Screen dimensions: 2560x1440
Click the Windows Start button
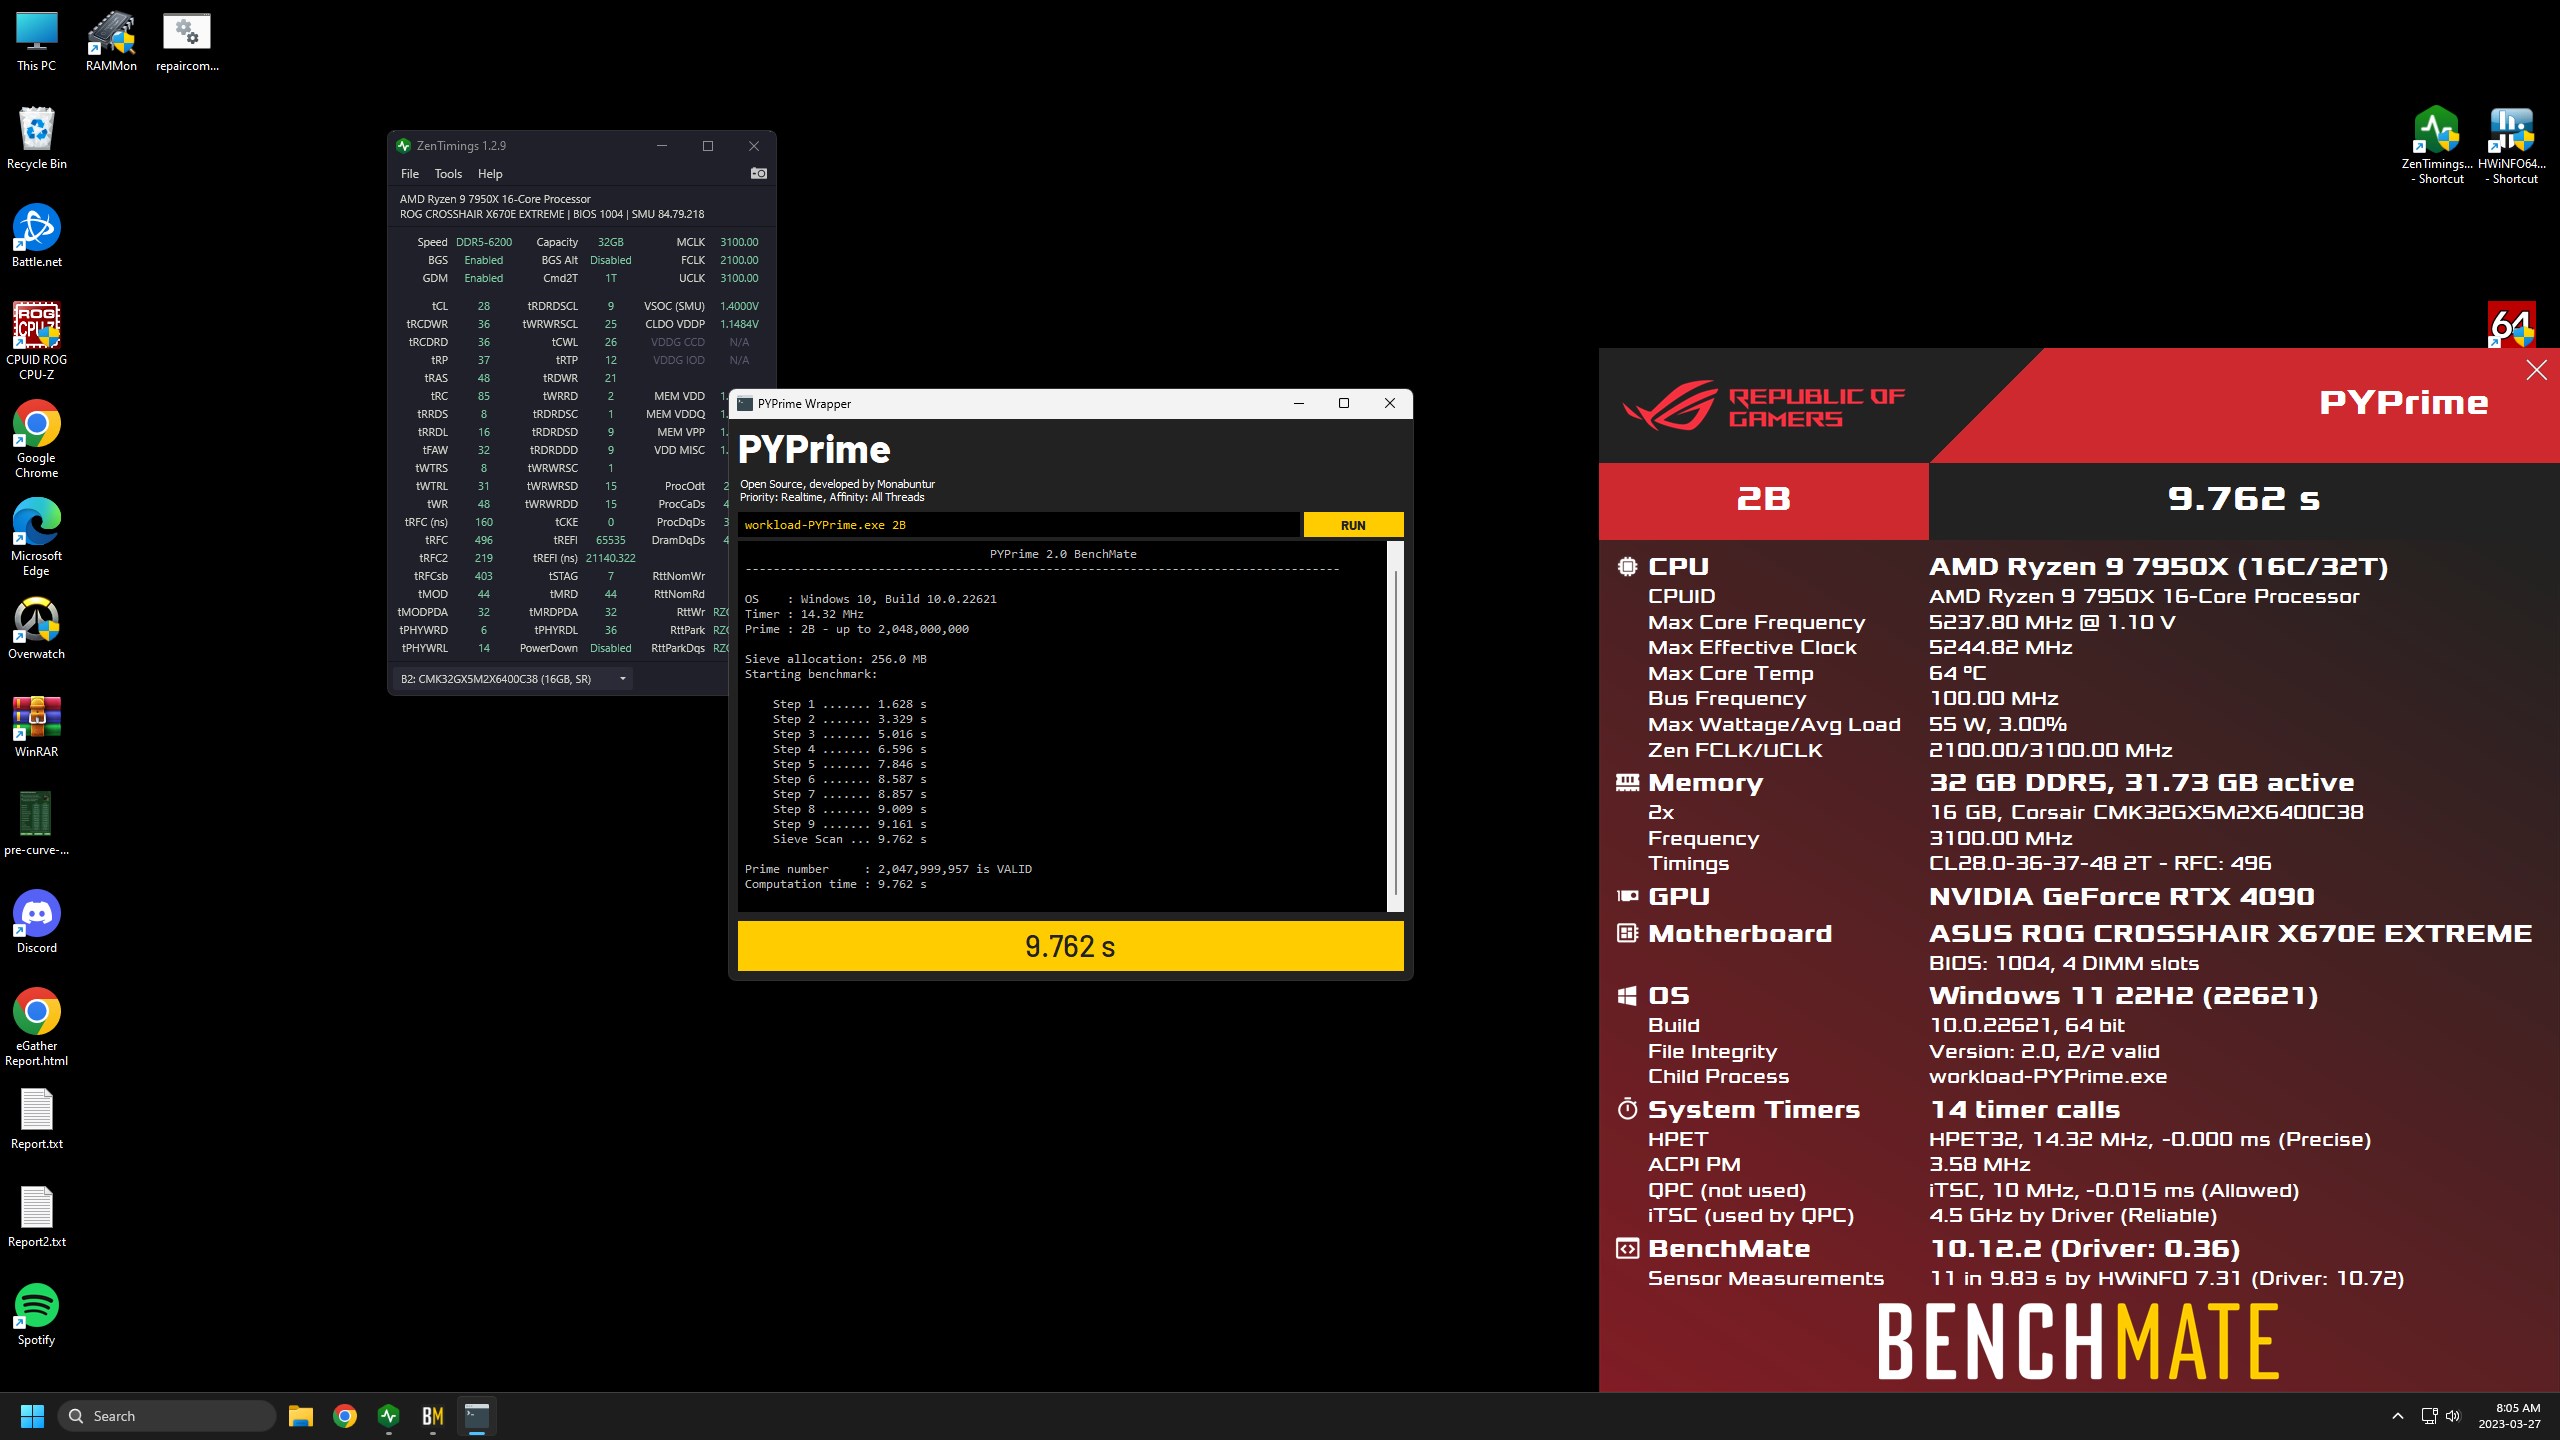click(32, 1416)
